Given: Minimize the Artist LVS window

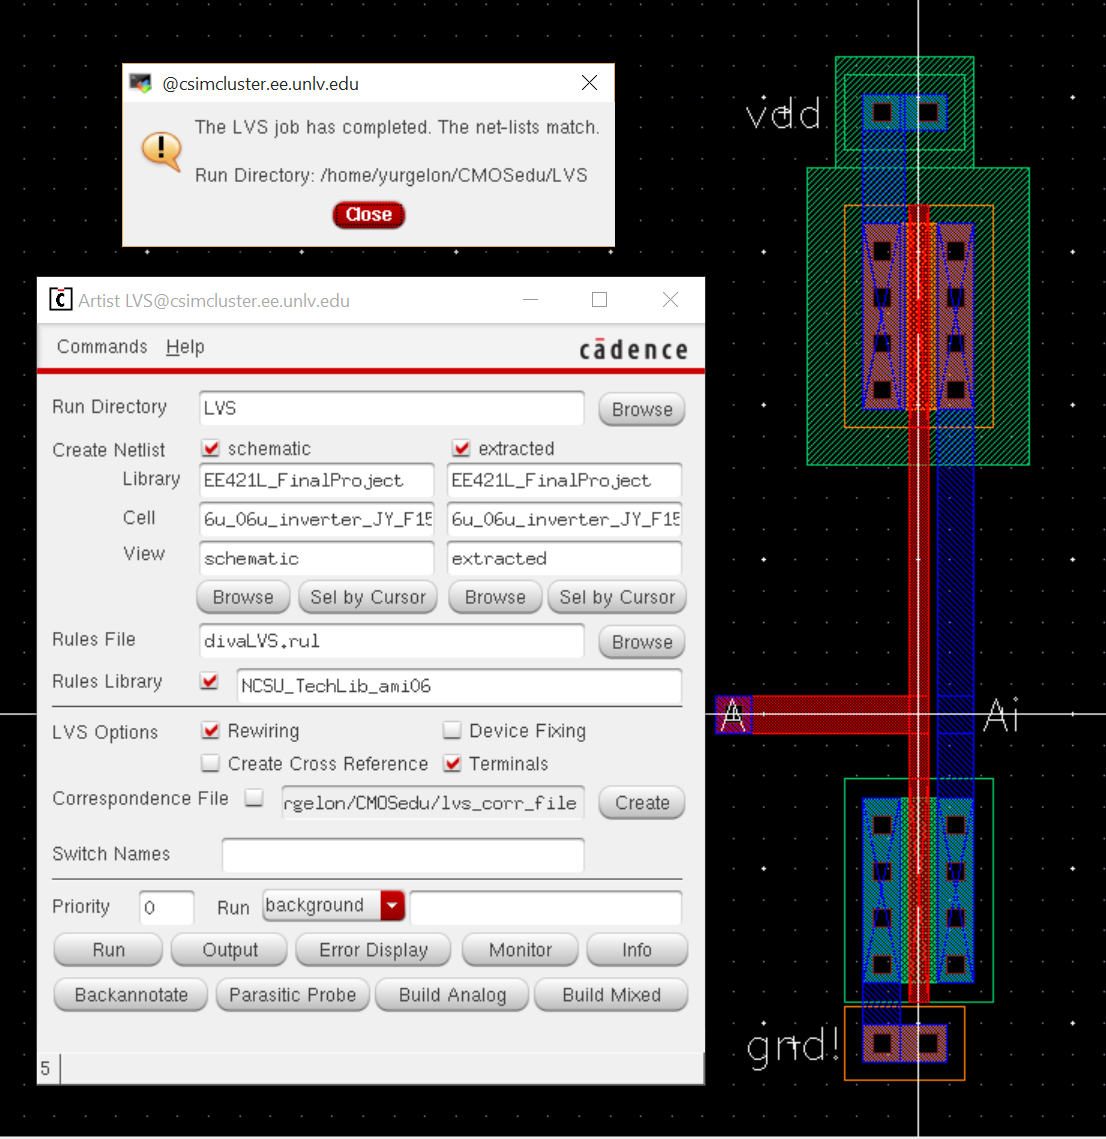Looking at the screenshot, I should coord(531,299).
